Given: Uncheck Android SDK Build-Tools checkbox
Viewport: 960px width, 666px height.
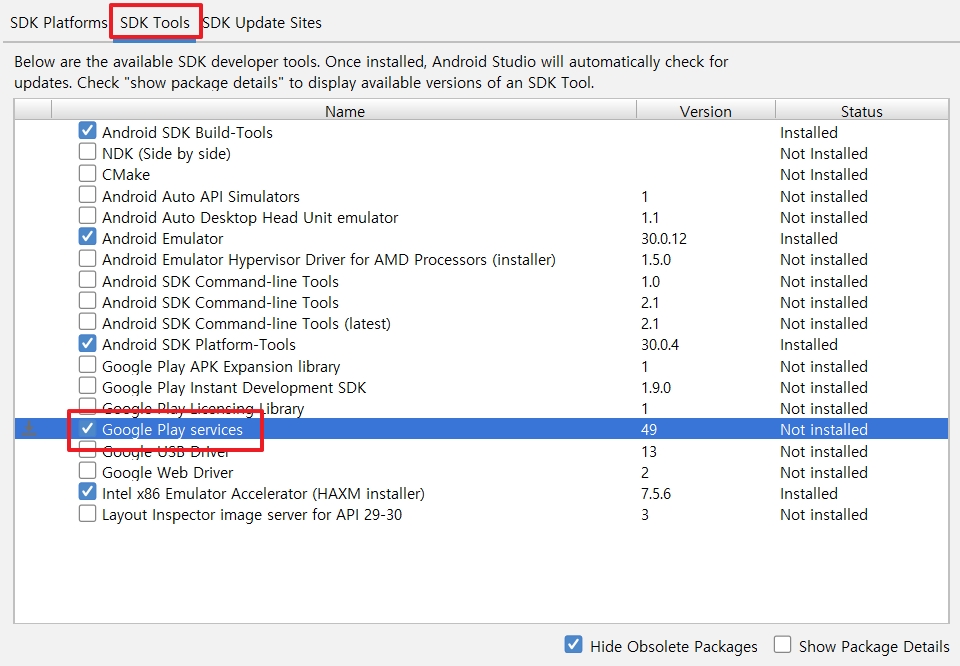Looking at the screenshot, I should pyautogui.click(x=88, y=130).
